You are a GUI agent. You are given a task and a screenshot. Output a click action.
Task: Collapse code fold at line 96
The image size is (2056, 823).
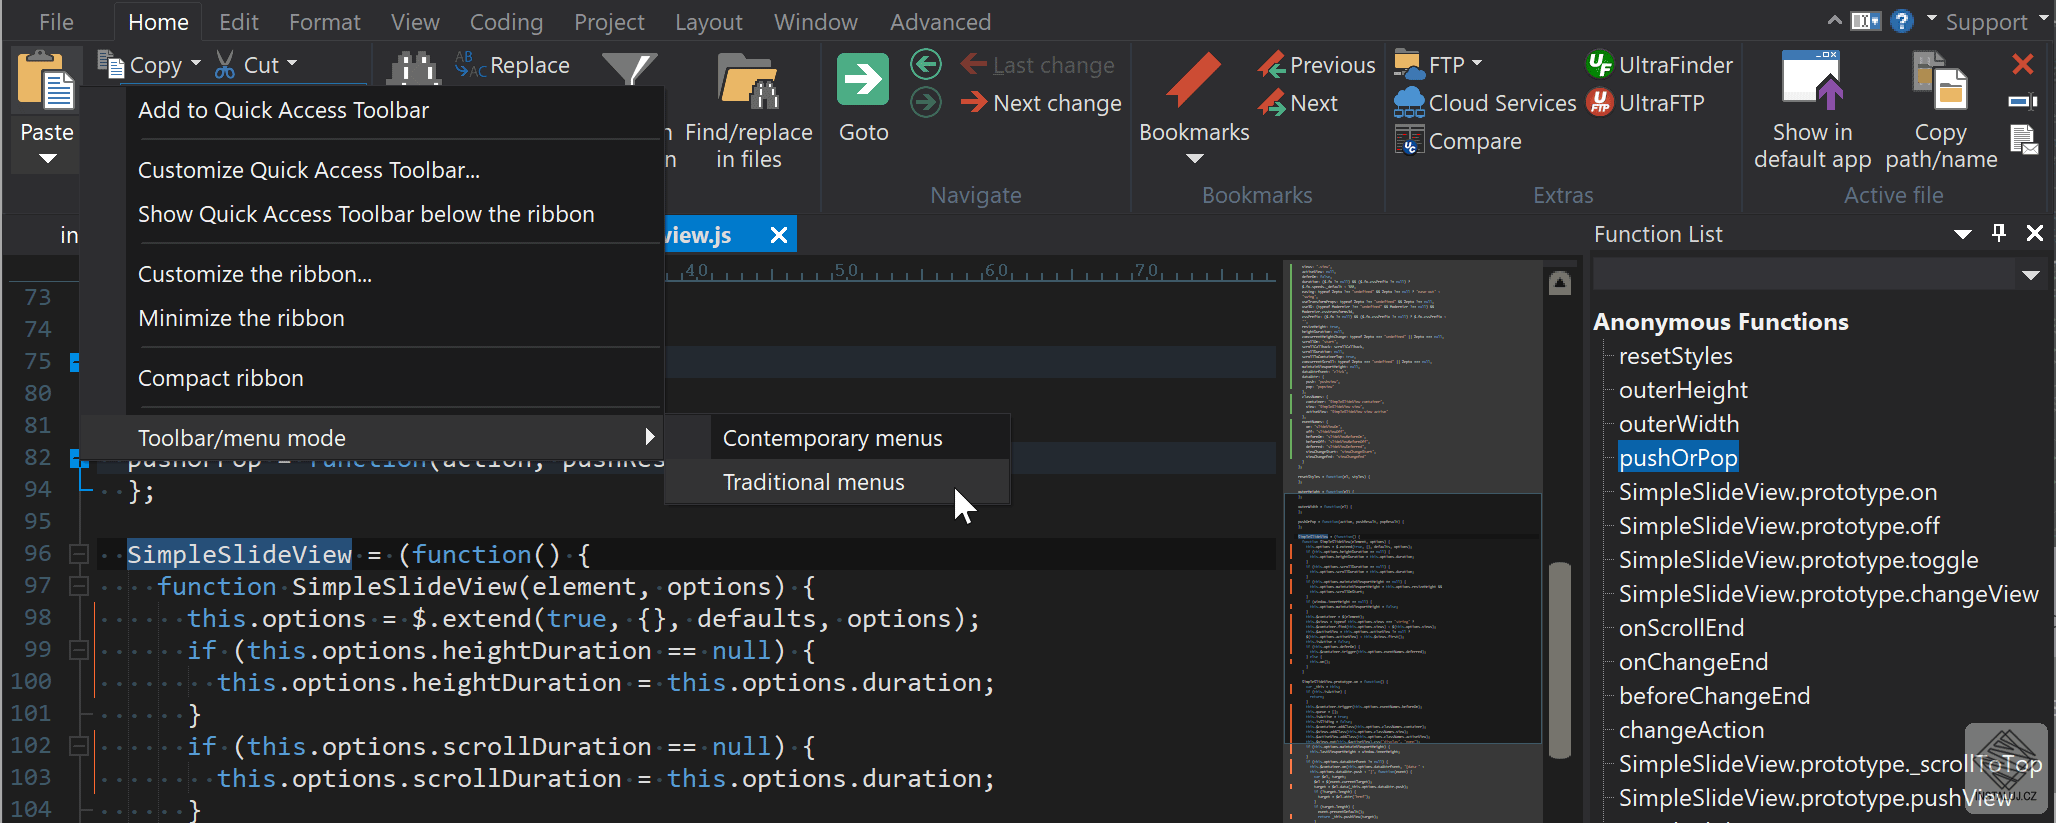(x=78, y=554)
